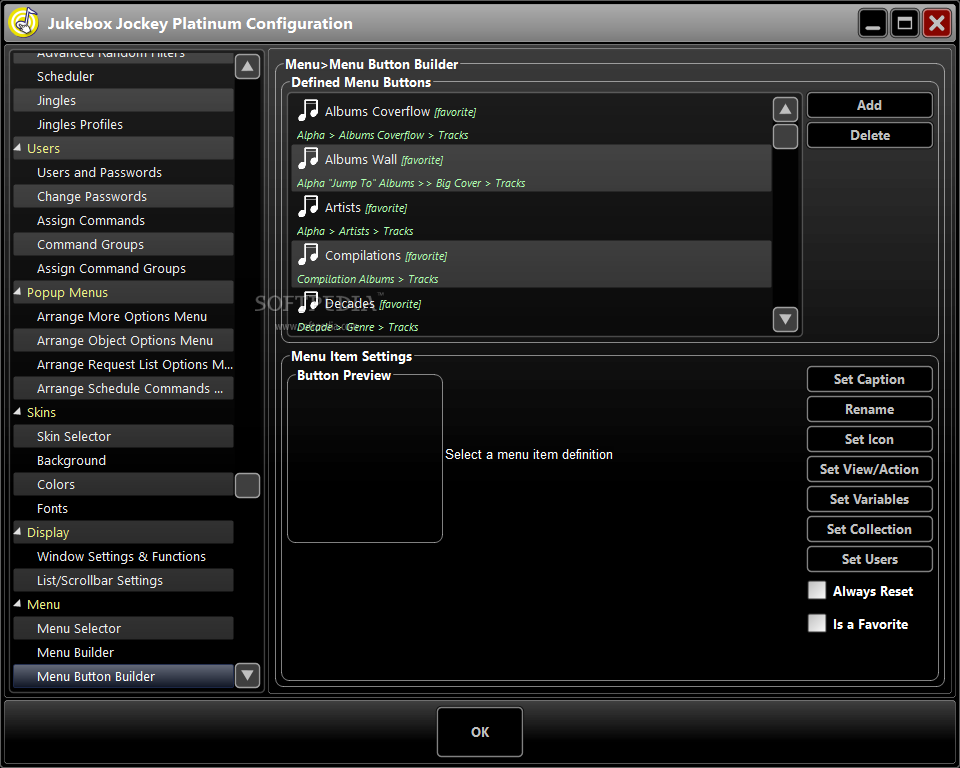The width and height of the screenshot is (960, 768).
Task: Select Assign Command Groups entry
Action: 124,268
